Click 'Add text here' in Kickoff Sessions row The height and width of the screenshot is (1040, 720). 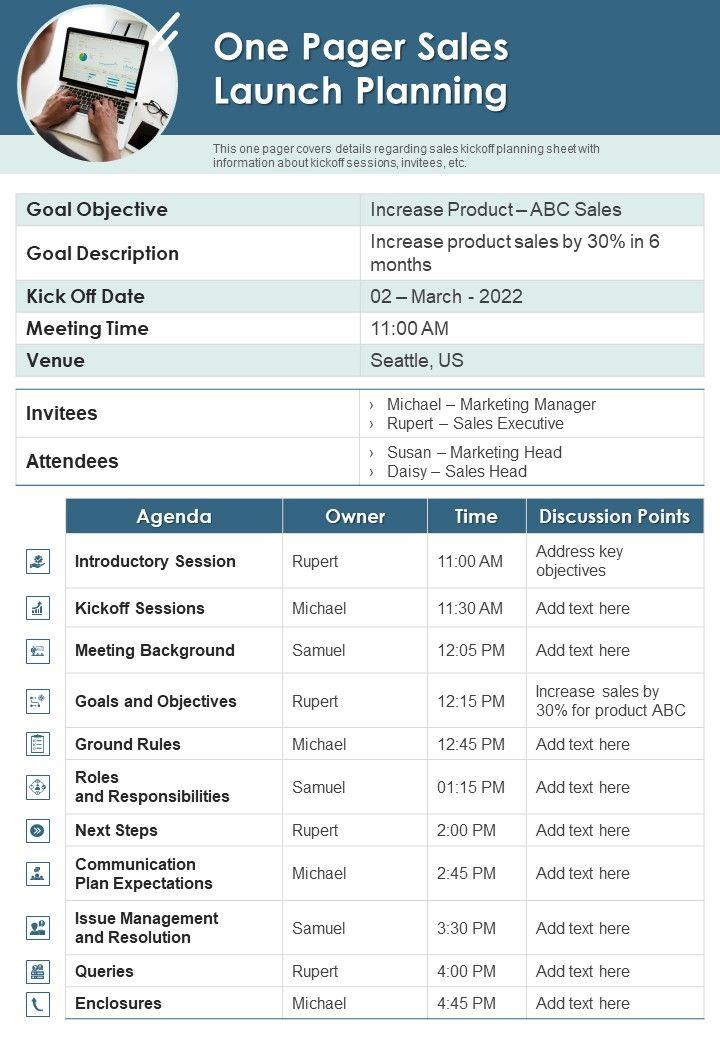pyautogui.click(x=583, y=608)
